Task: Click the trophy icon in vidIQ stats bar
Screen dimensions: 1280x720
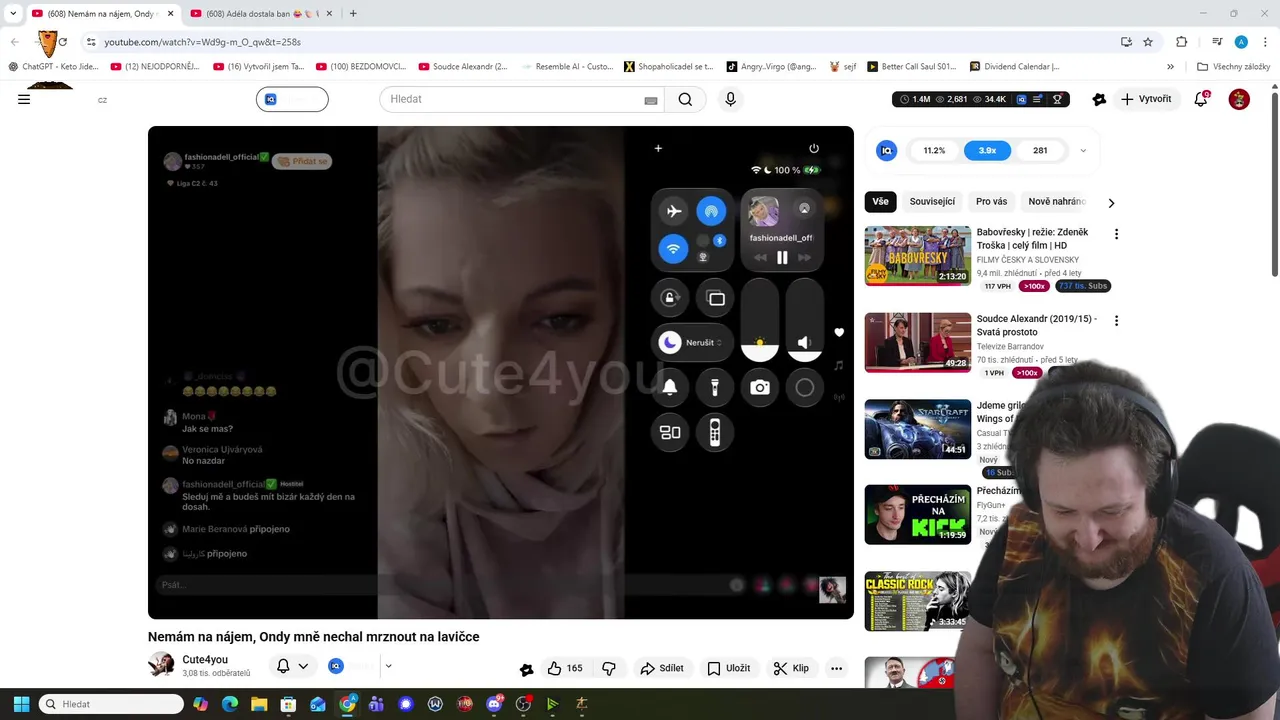Action: click(x=1057, y=99)
